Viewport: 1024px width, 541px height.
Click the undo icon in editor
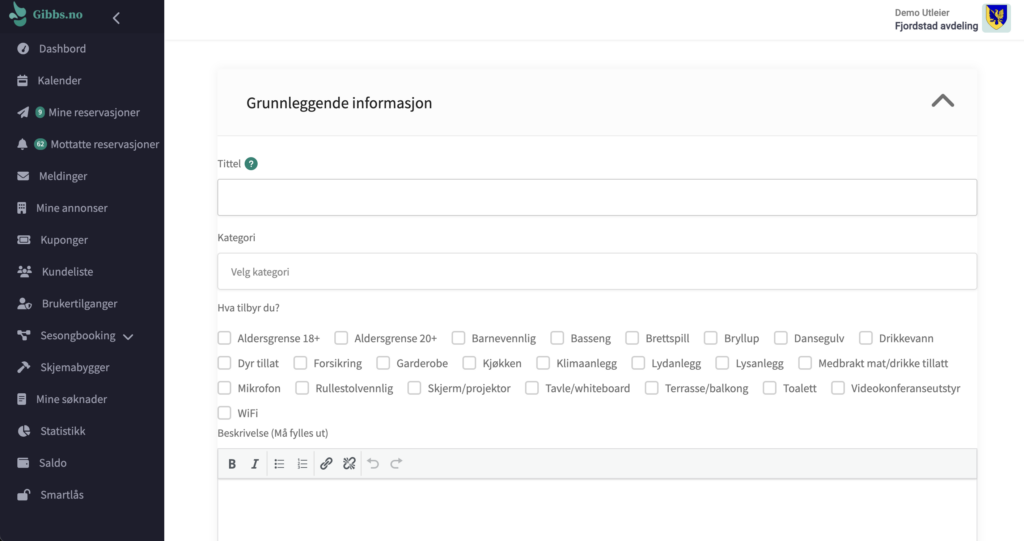373,464
